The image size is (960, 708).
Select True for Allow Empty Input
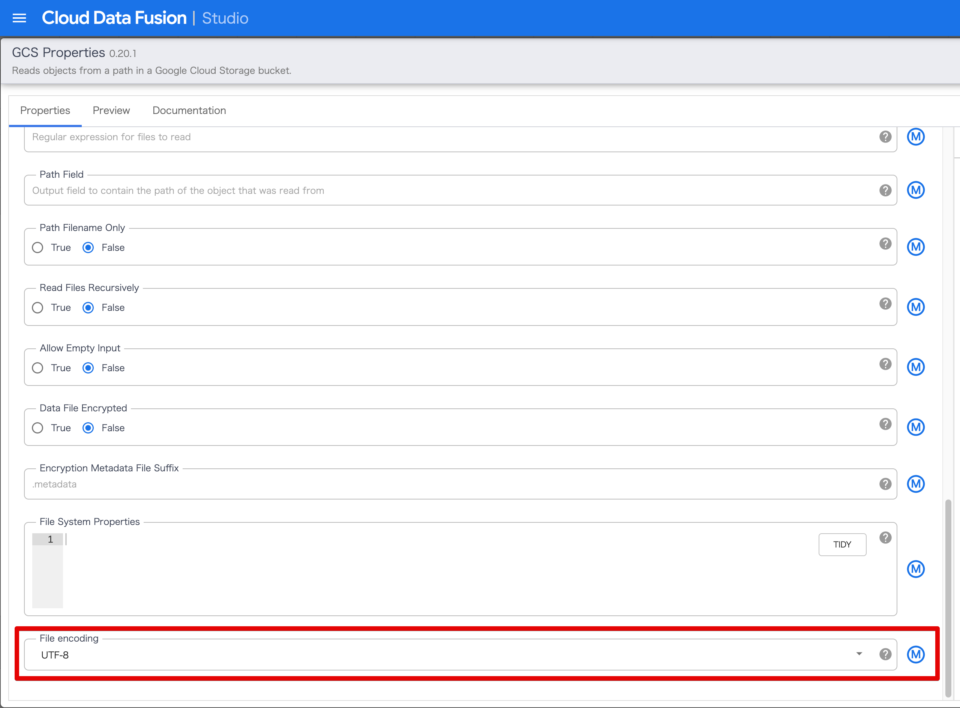[x=35, y=367]
